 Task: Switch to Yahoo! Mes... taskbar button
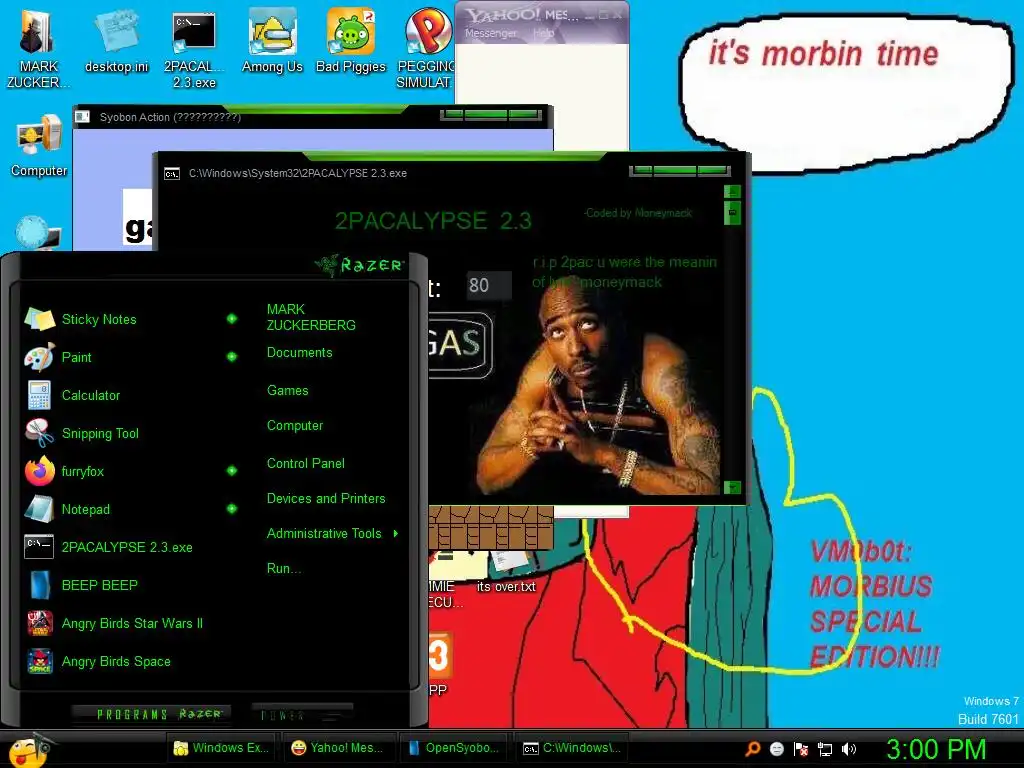[x=338, y=748]
